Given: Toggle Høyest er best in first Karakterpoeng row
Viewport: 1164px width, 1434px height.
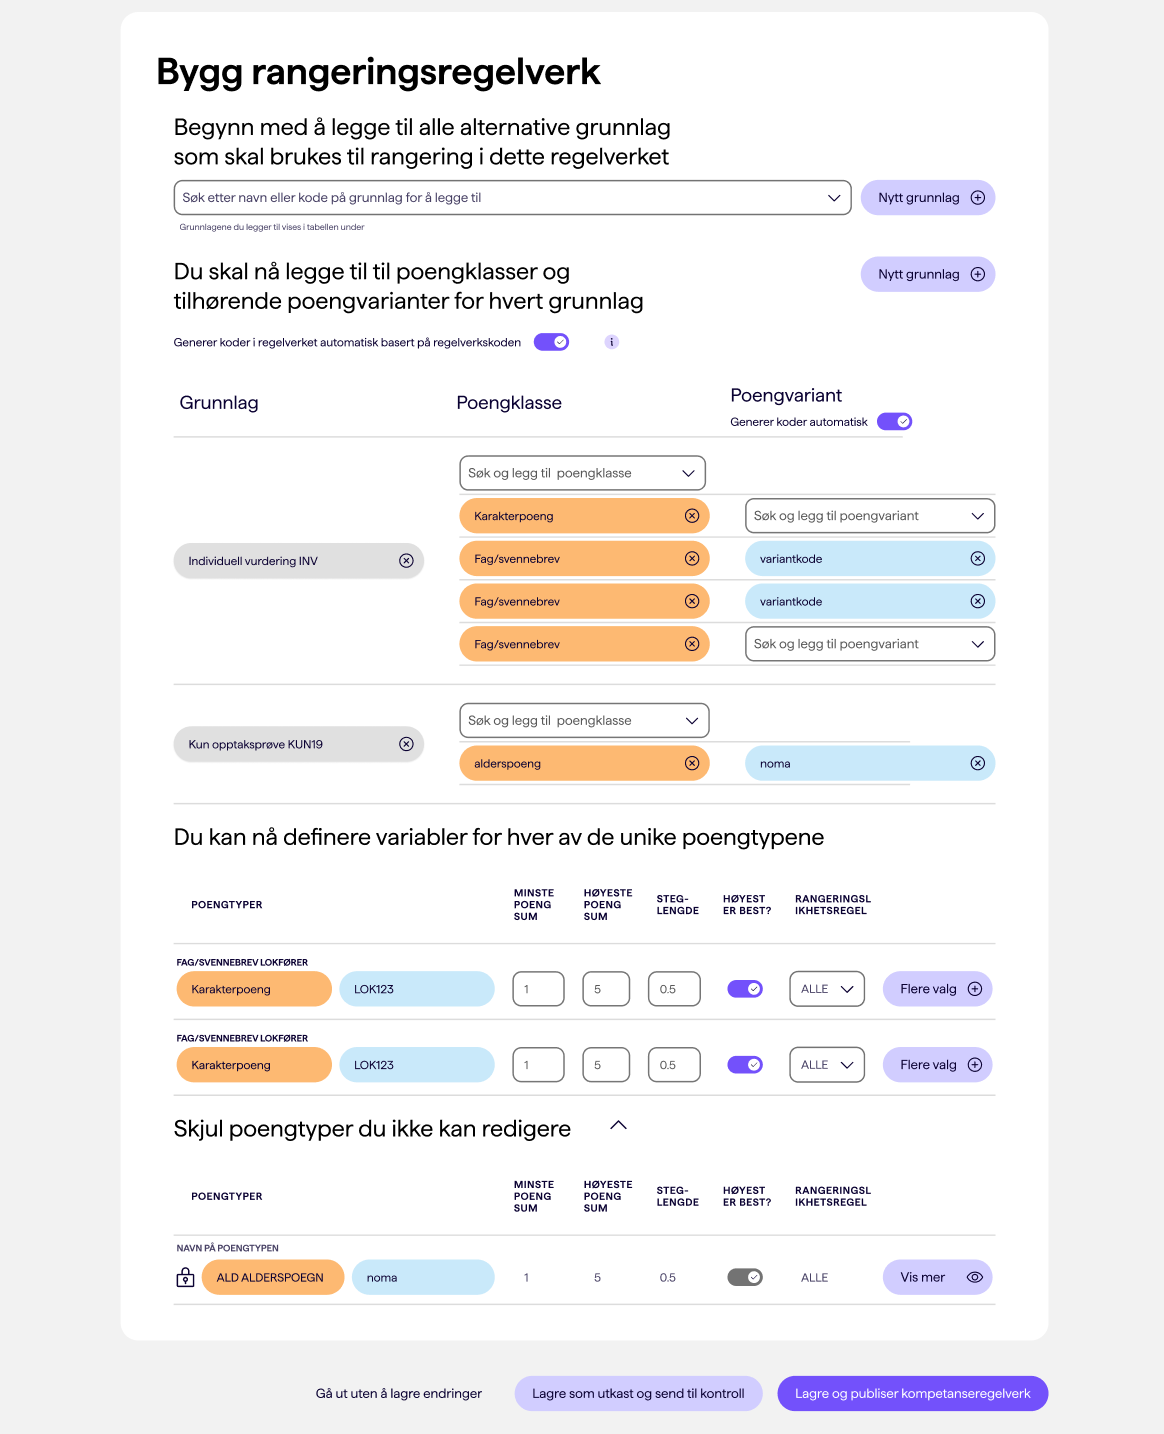Looking at the screenshot, I should point(745,989).
